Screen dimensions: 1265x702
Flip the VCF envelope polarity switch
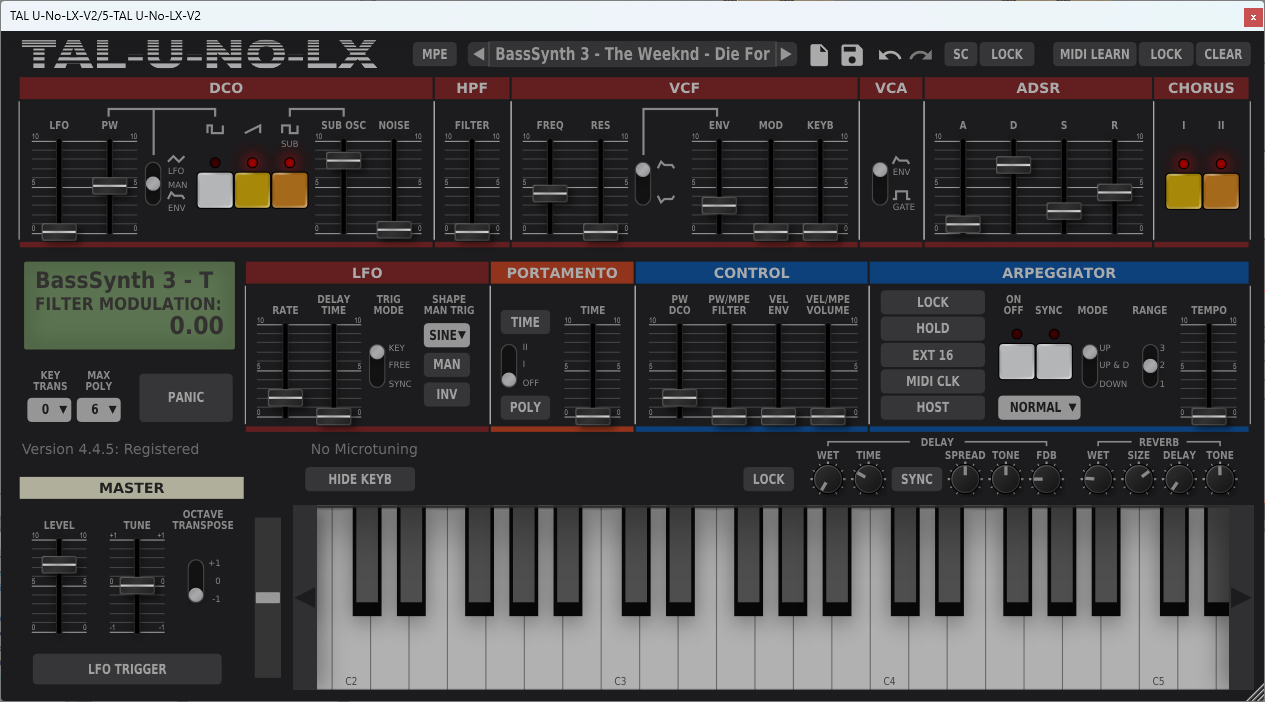pyautogui.click(x=643, y=183)
